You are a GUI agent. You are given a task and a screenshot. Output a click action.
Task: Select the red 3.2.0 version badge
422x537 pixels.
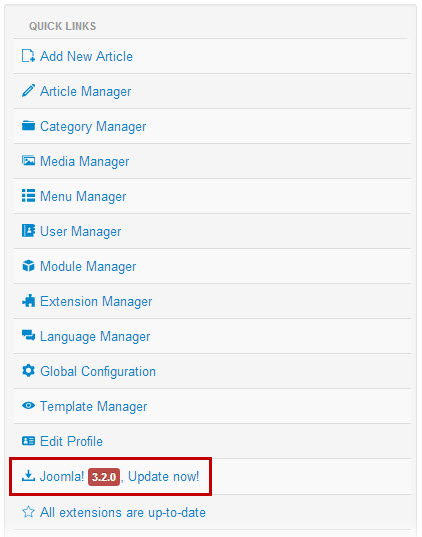[x=104, y=477]
